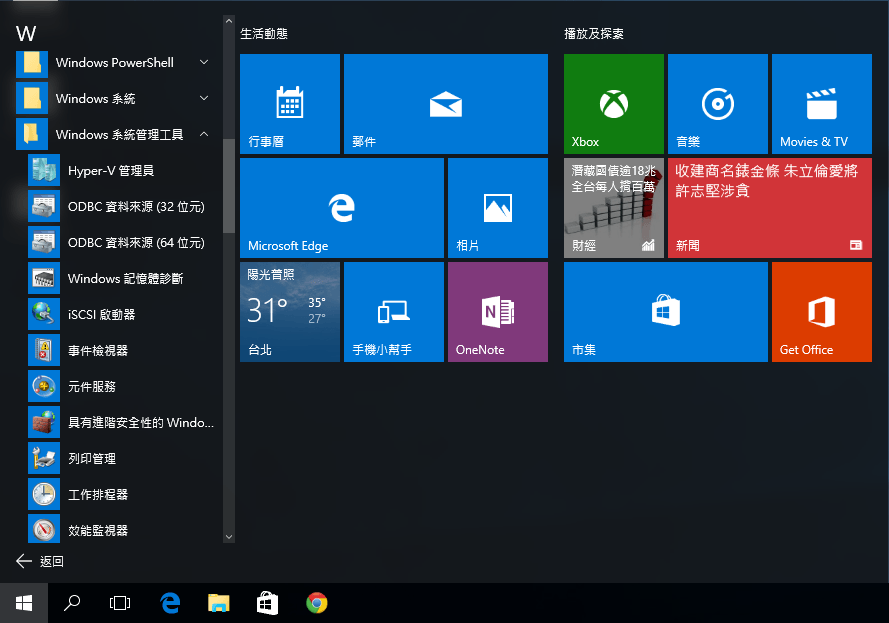This screenshot has height=623, width=889.
Task: Open the 郵件 mail tile
Action: (446, 104)
